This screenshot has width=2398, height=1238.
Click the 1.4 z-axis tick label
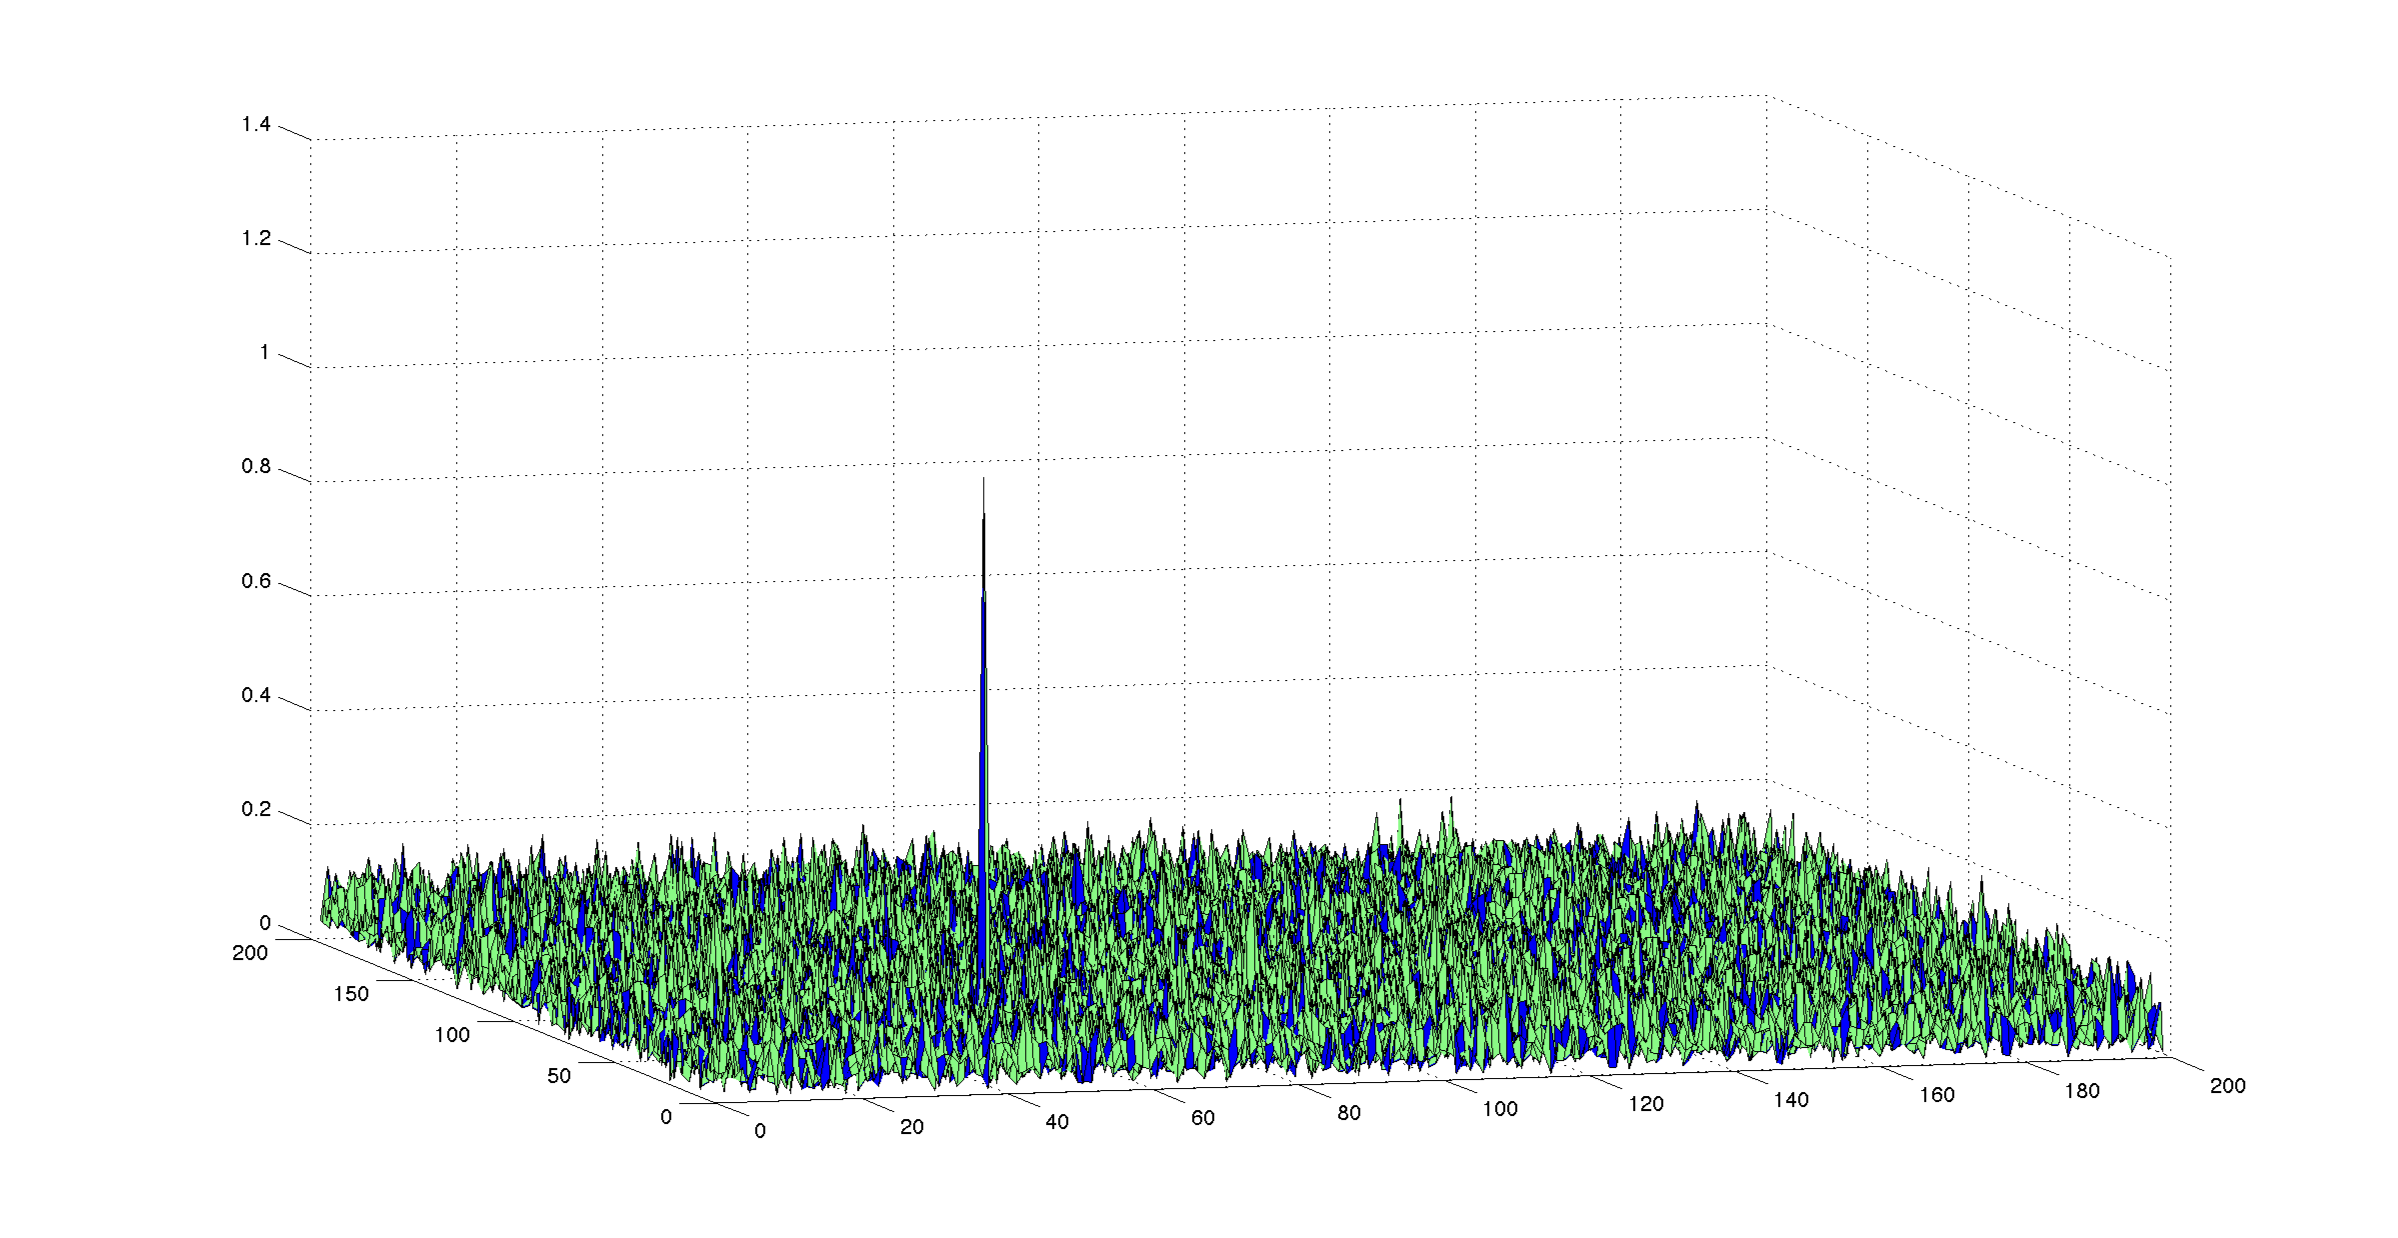pyautogui.click(x=256, y=124)
